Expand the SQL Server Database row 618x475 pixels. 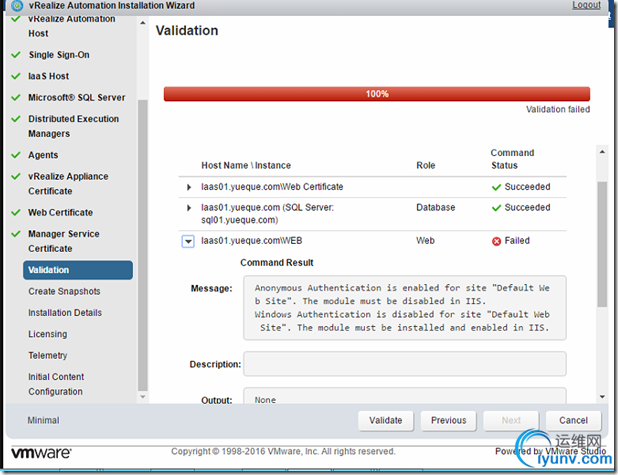pyautogui.click(x=189, y=208)
